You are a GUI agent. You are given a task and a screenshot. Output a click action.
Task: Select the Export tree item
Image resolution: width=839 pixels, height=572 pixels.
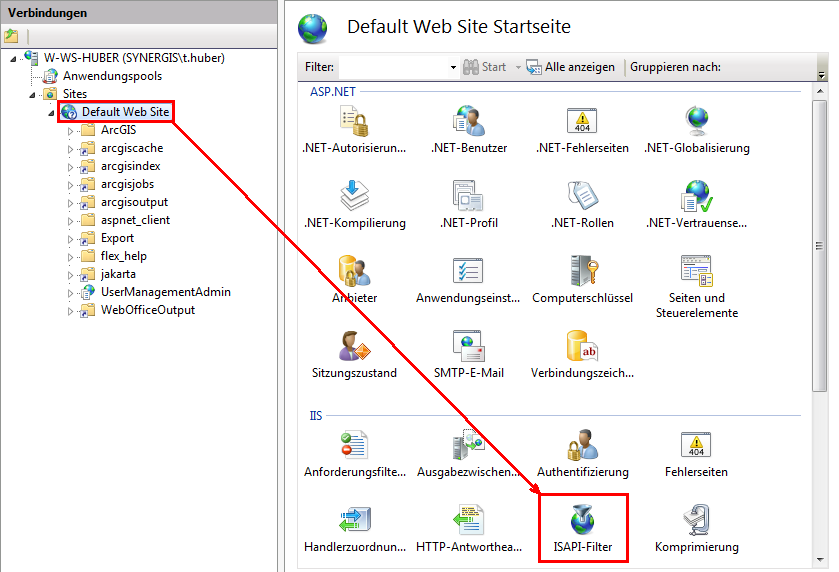[x=117, y=238]
